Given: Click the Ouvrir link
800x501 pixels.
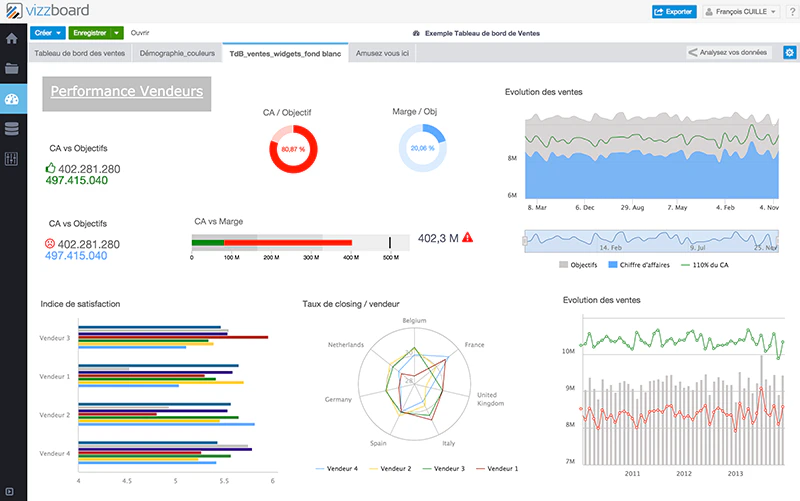Looking at the screenshot, I should point(140,33).
